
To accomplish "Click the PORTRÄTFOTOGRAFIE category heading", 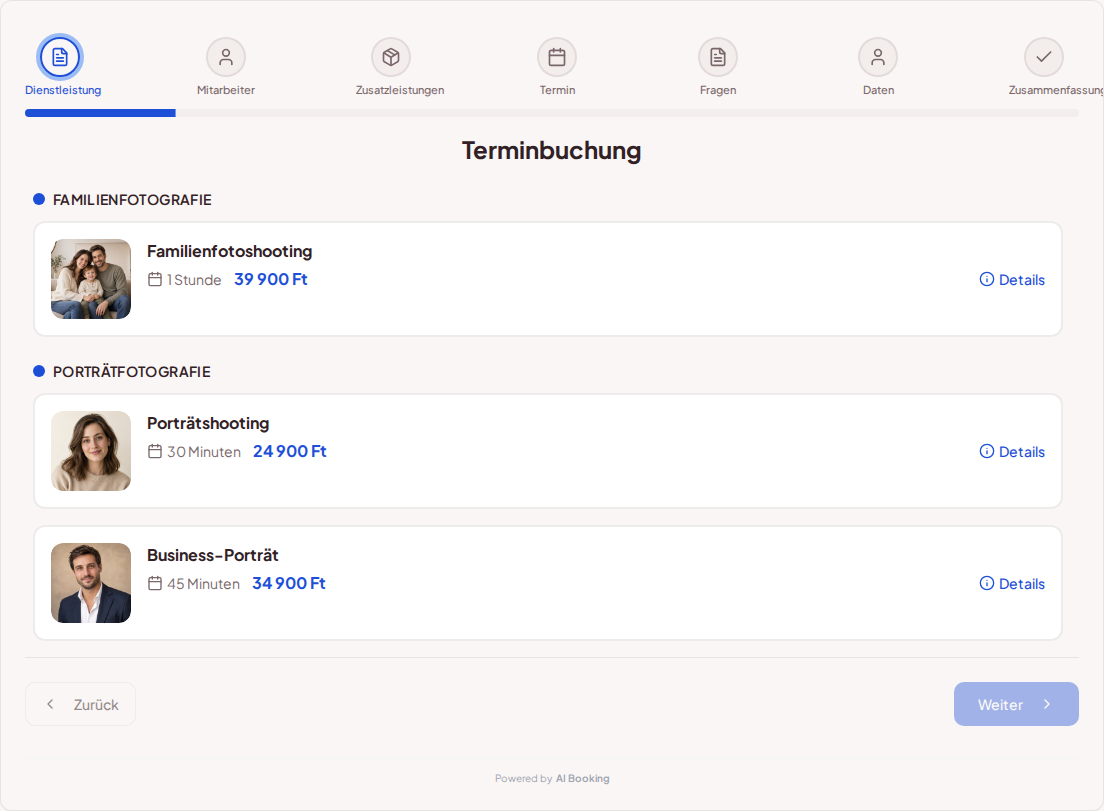I will (x=132, y=372).
